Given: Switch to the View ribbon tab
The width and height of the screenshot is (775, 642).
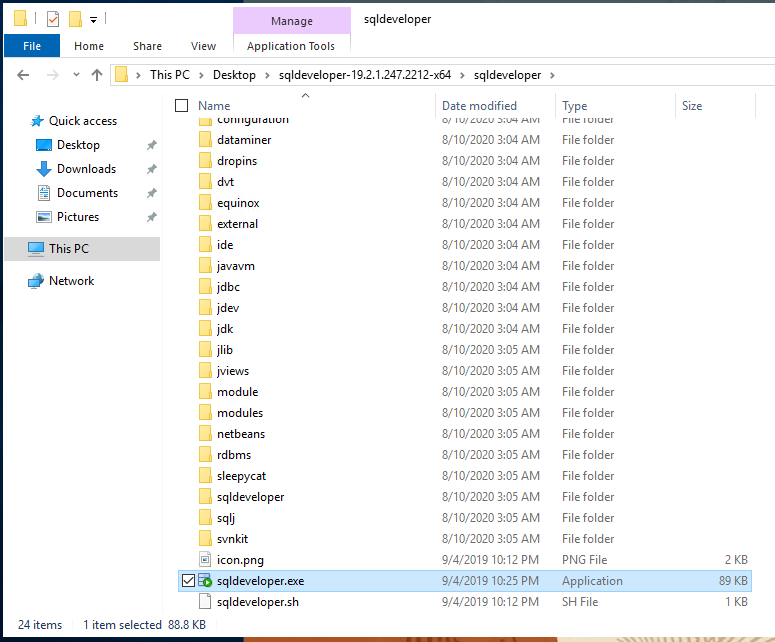Looking at the screenshot, I should coord(203,46).
